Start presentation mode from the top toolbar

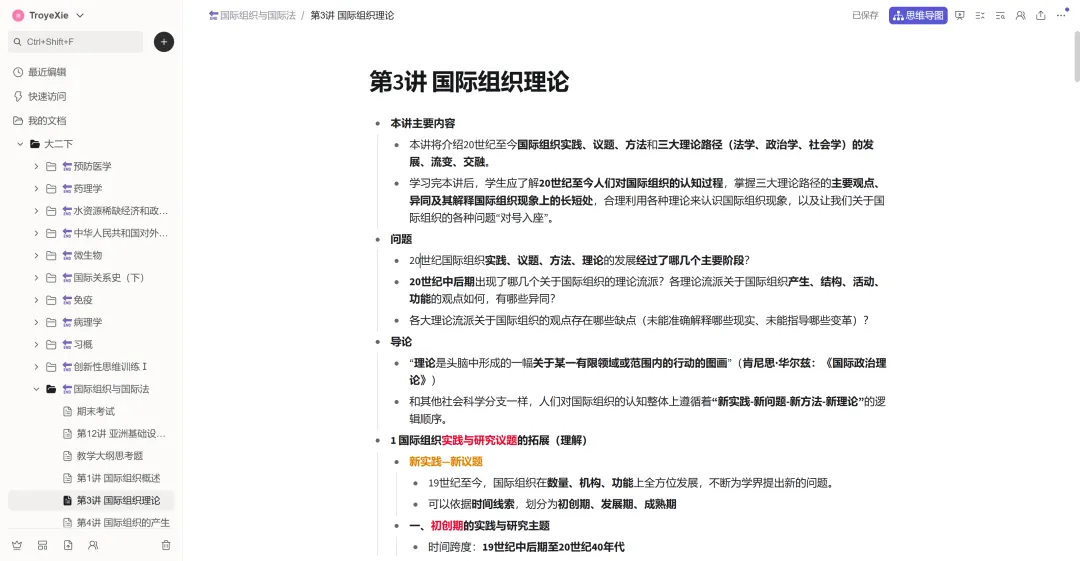(x=959, y=15)
